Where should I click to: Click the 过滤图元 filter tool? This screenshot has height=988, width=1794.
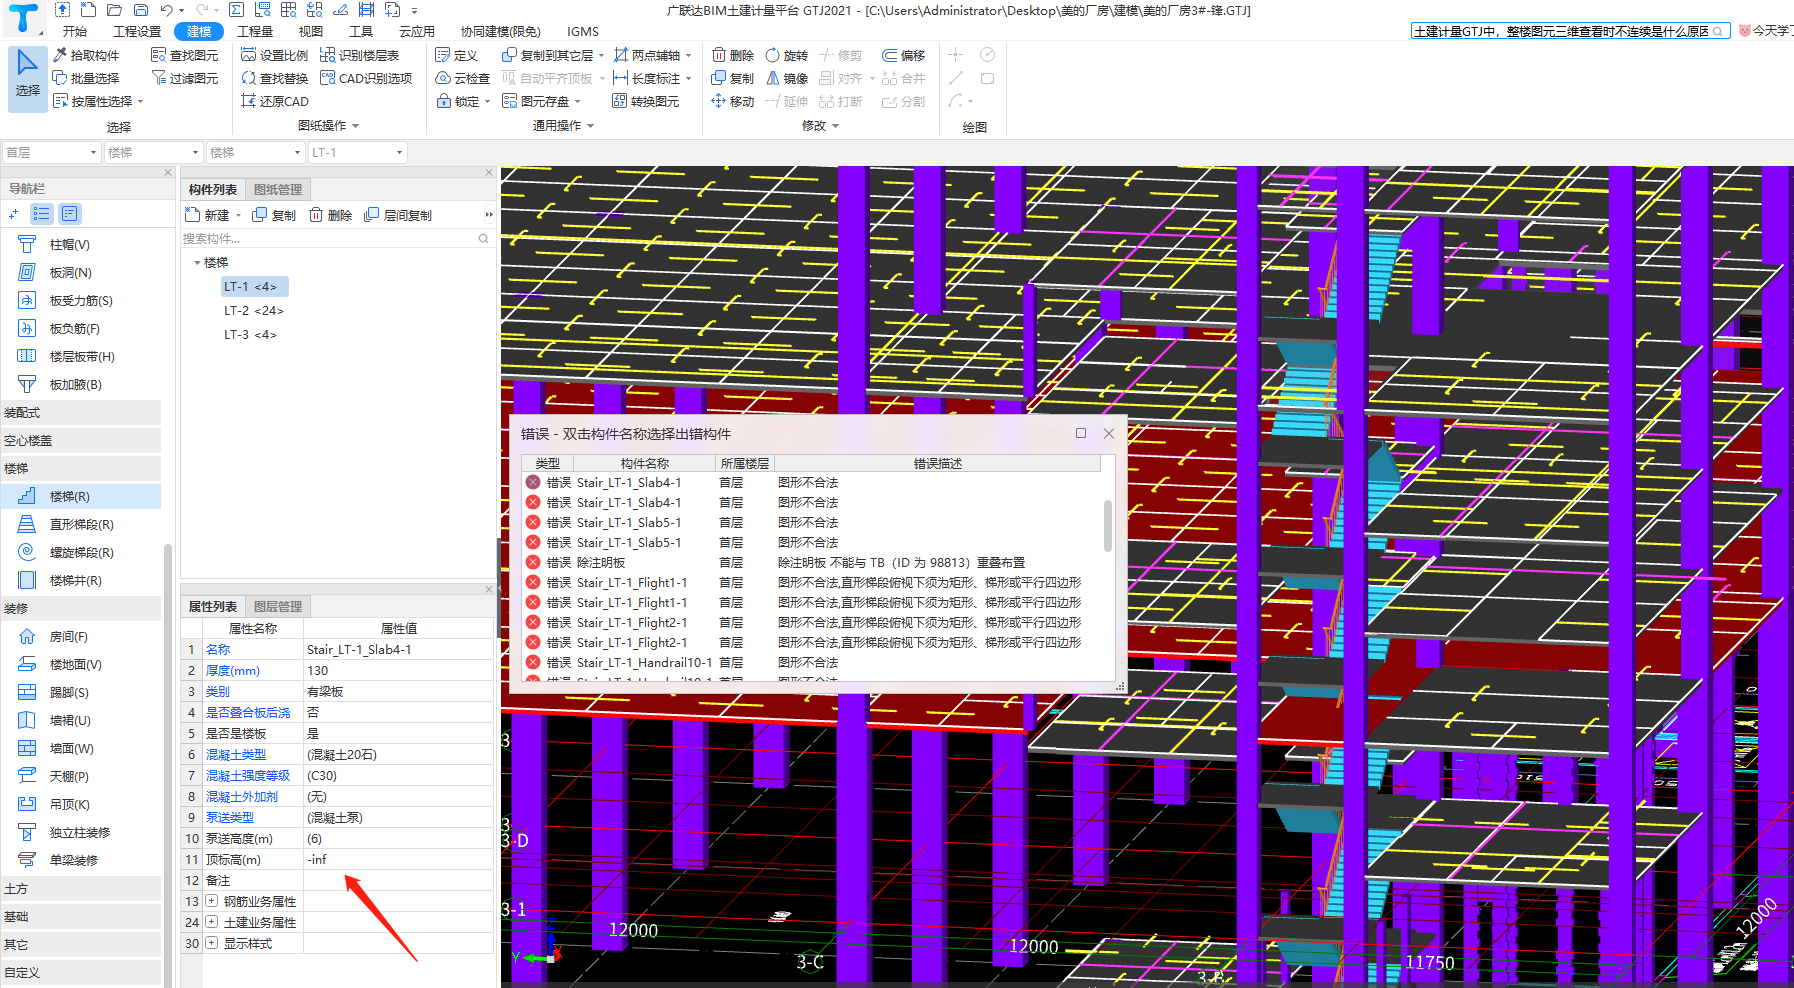(184, 78)
